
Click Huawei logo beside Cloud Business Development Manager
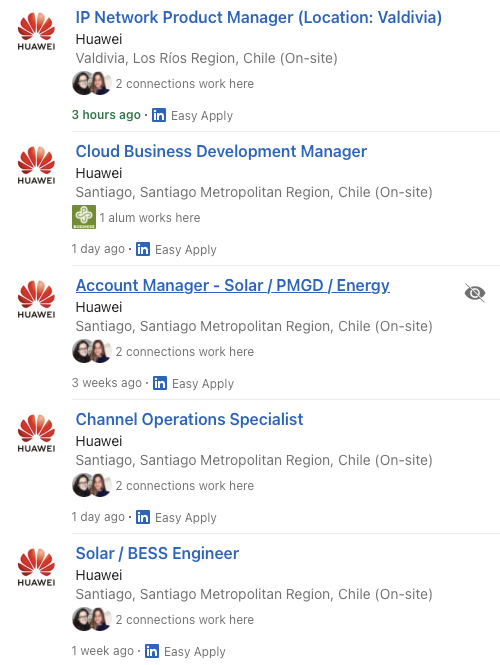point(36,166)
